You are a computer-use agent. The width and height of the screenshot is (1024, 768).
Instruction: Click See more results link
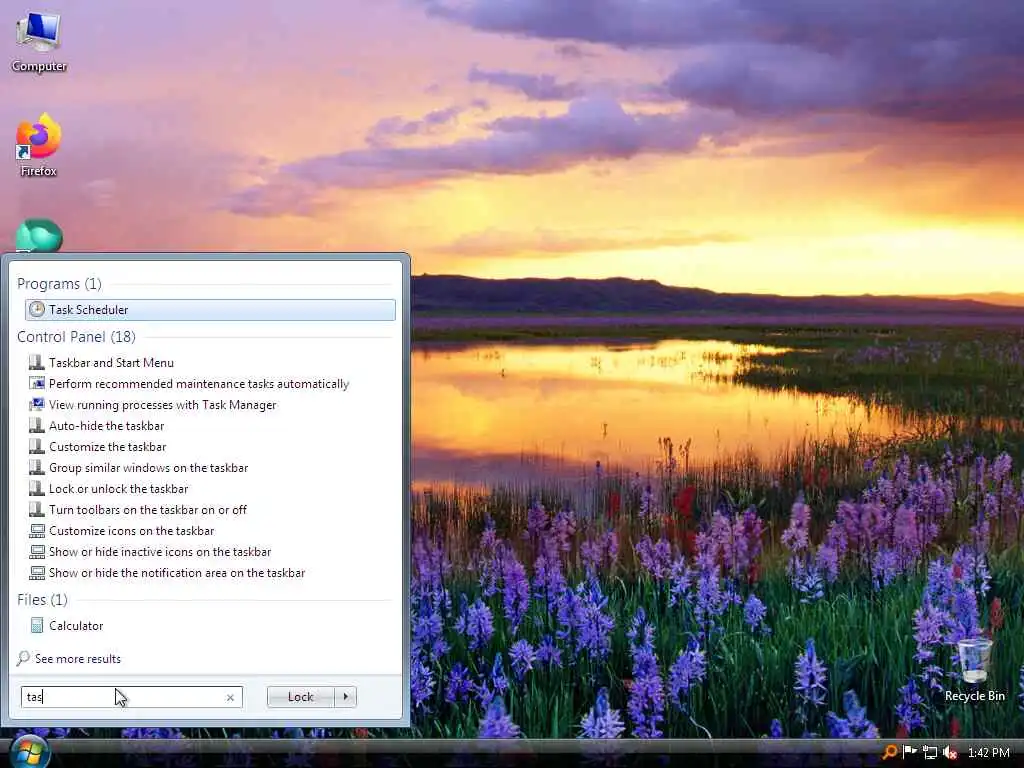click(78, 658)
